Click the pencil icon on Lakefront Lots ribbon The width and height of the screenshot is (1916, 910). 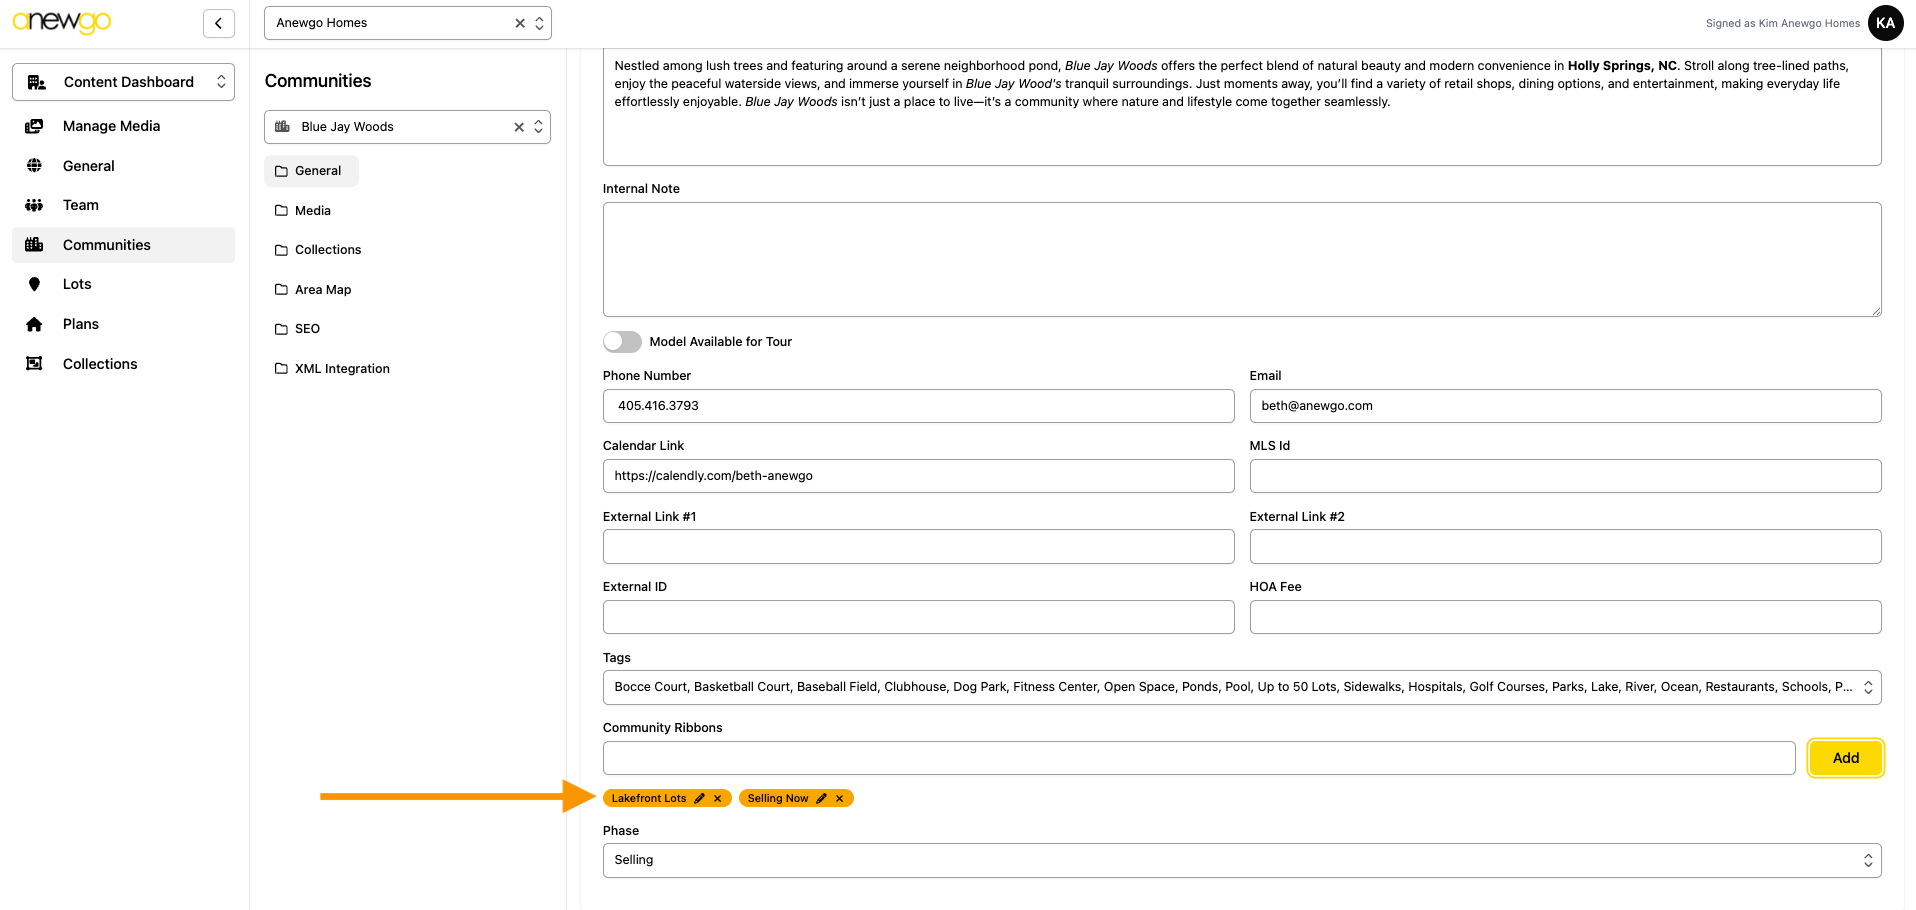point(700,798)
